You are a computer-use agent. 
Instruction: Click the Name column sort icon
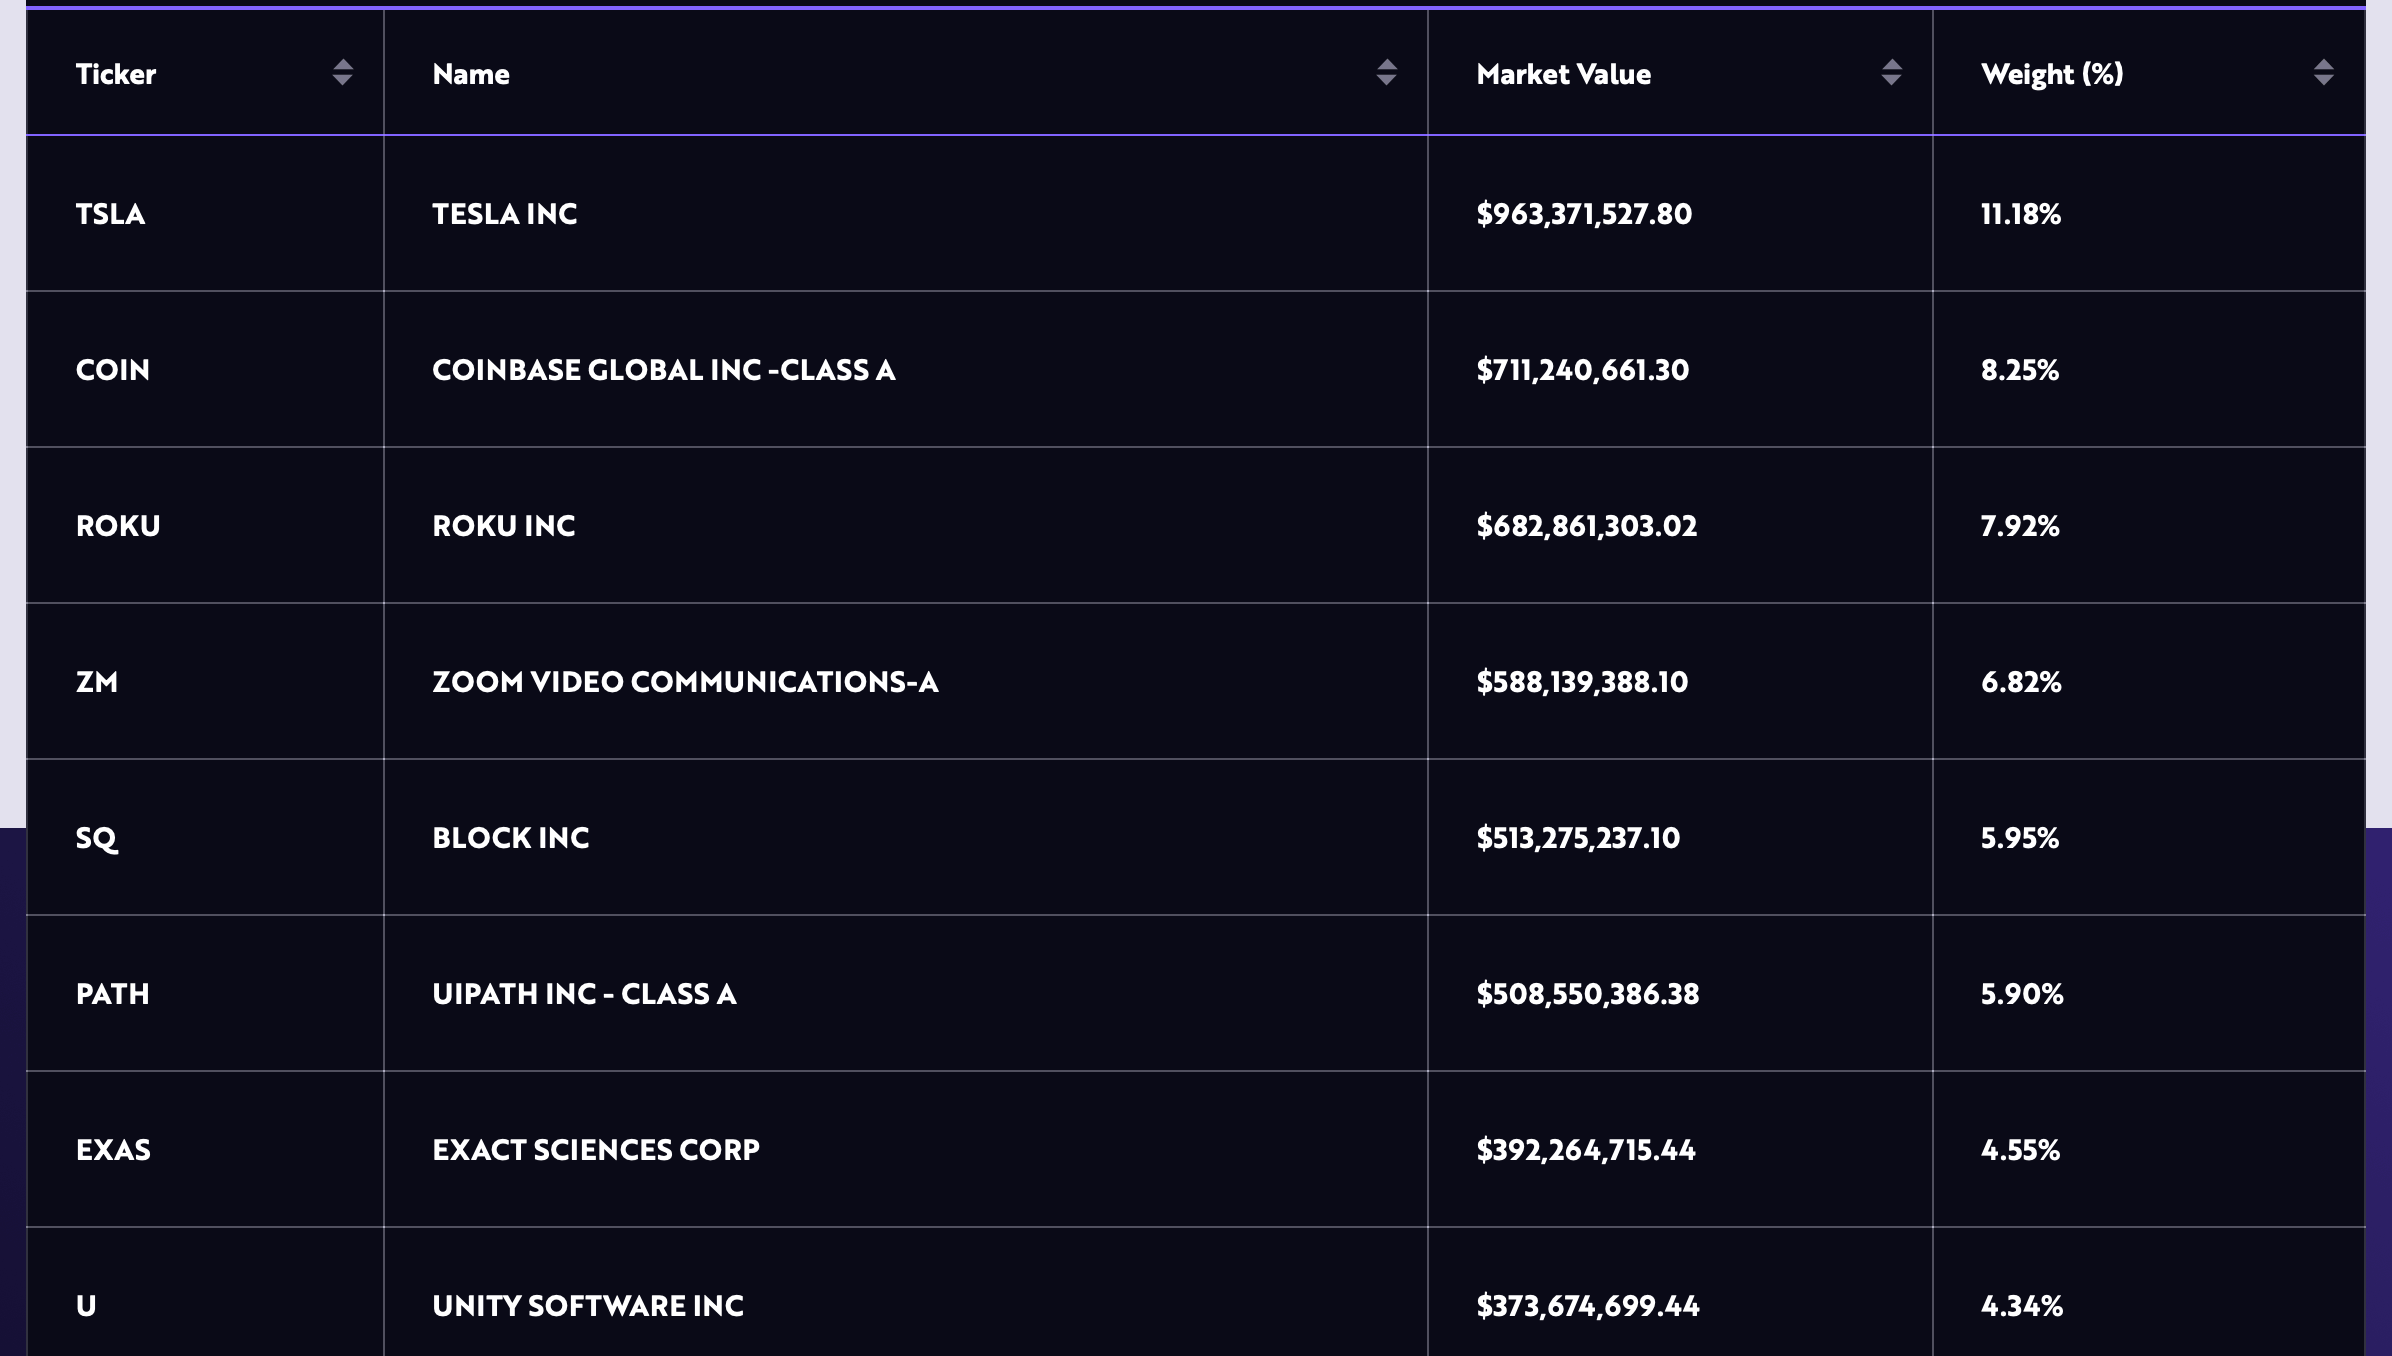click(x=1388, y=72)
